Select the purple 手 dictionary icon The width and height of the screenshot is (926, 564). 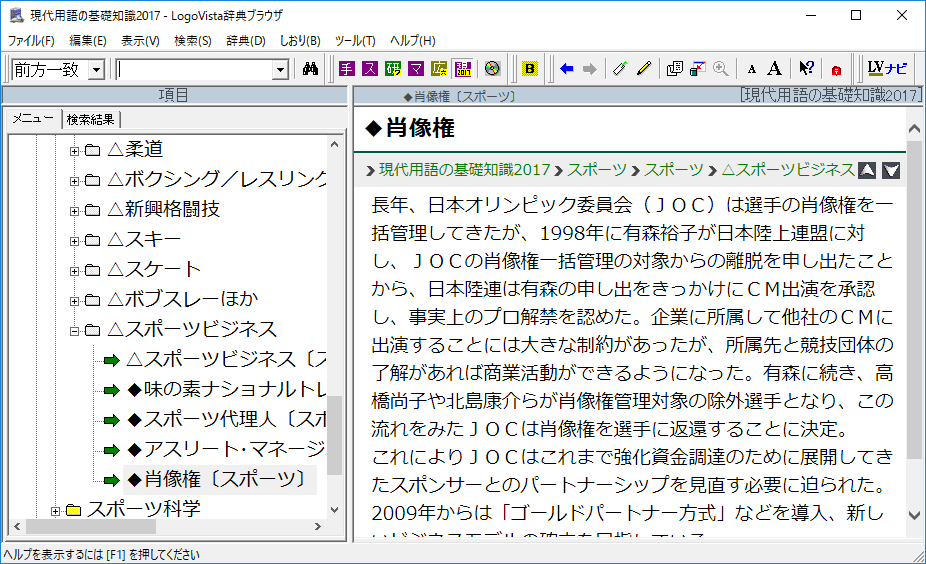(347, 69)
